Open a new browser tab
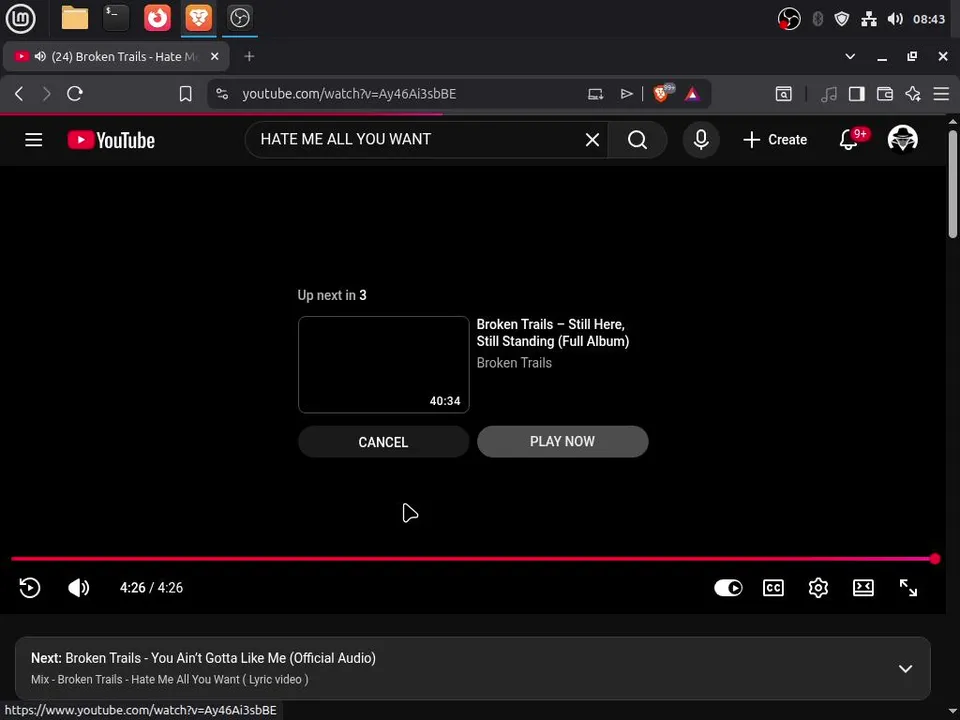 coord(249,56)
